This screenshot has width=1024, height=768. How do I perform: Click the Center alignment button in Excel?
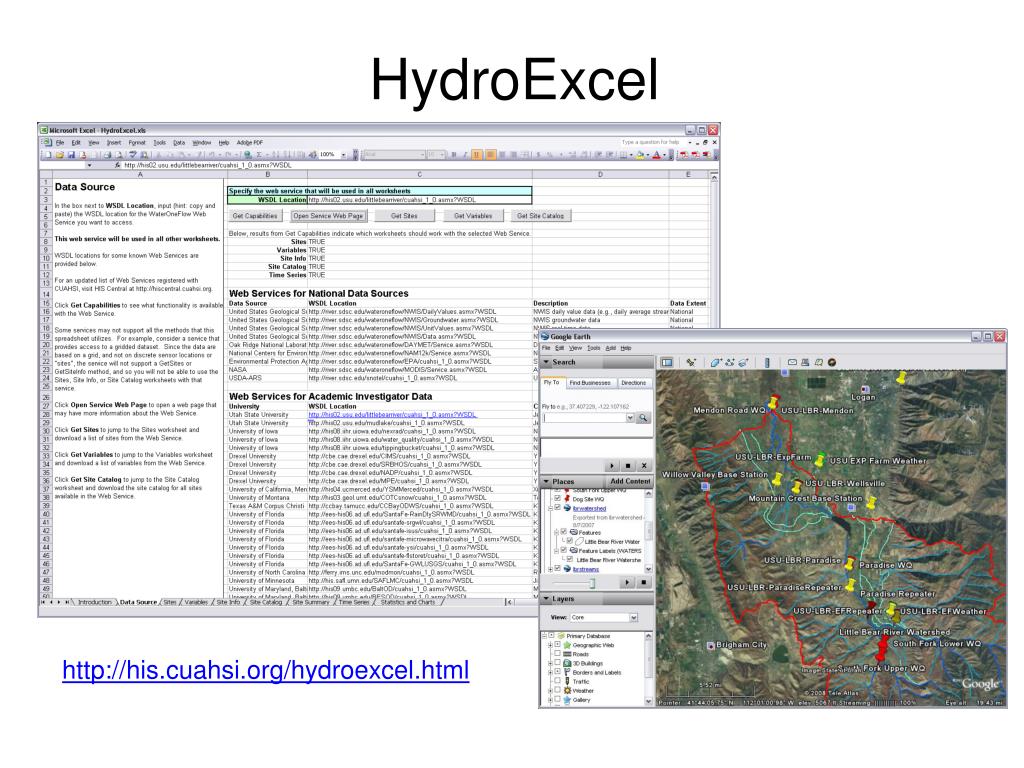pyautogui.click(x=503, y=155)
